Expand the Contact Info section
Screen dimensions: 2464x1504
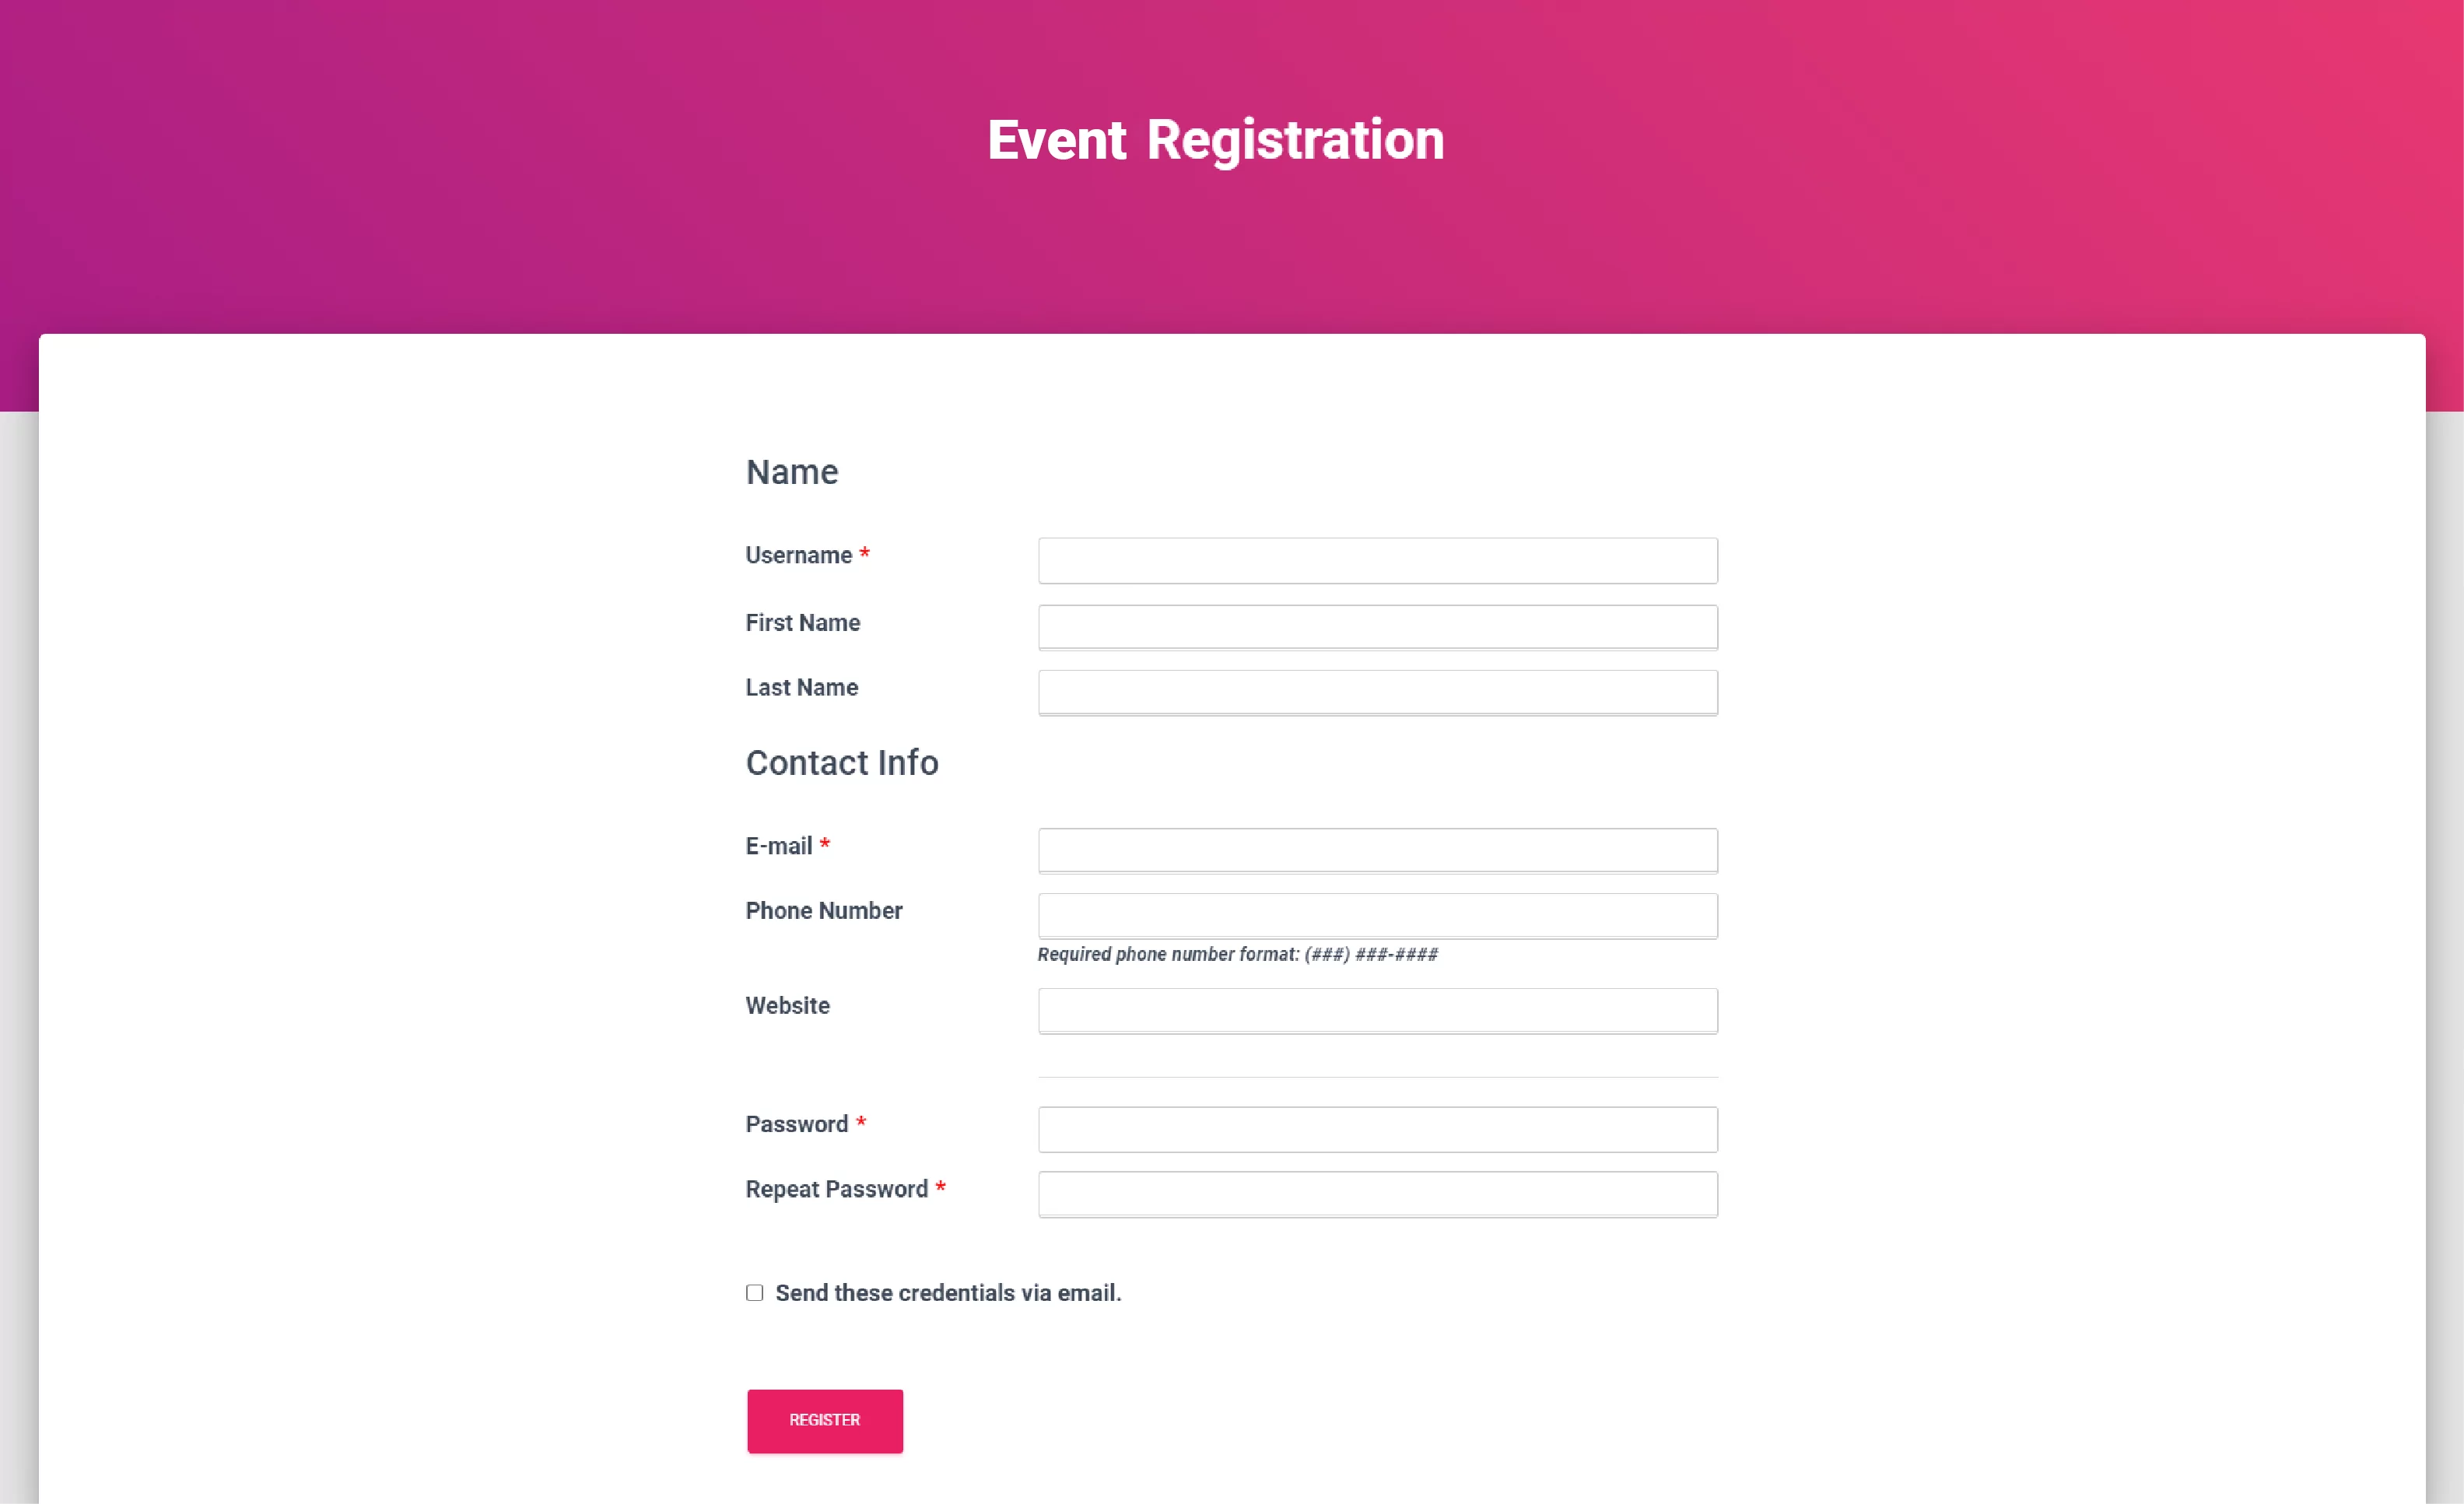pos(839,761)
